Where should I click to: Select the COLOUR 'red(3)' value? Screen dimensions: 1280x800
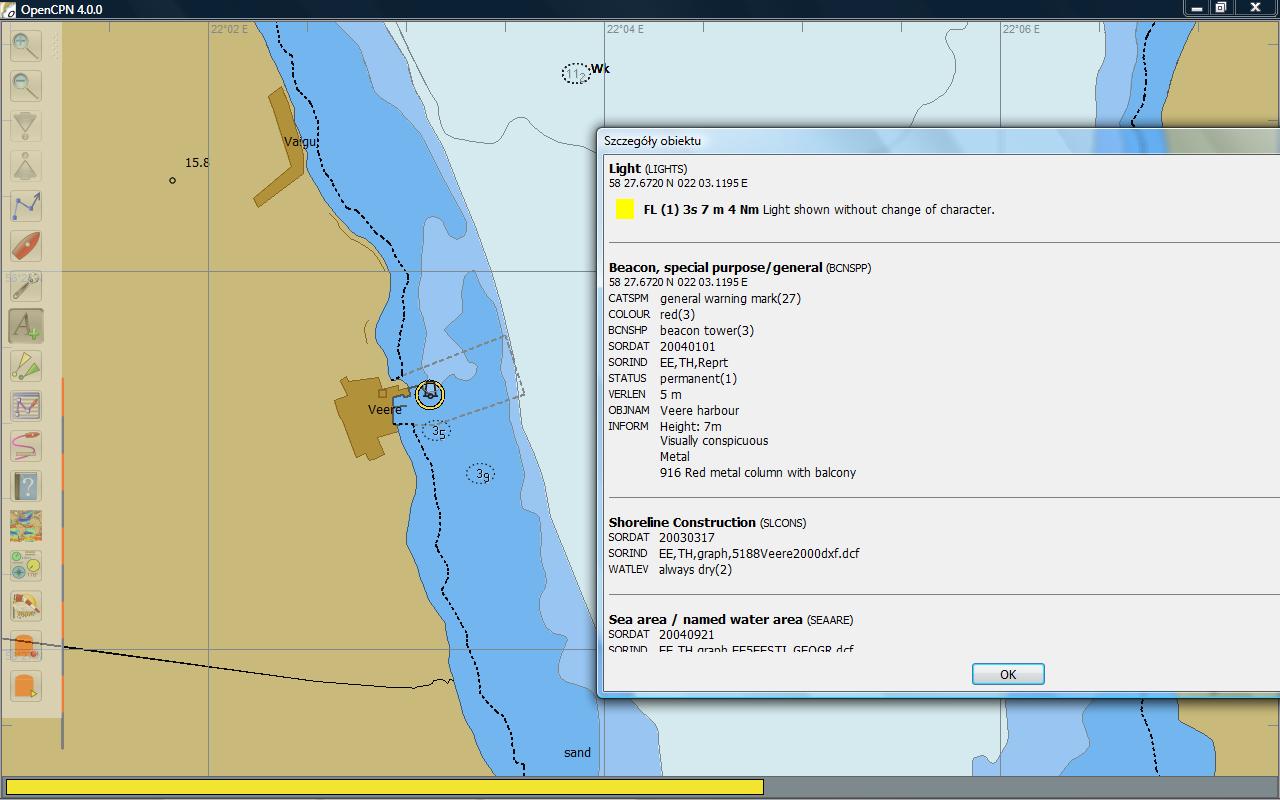point(677,314)
